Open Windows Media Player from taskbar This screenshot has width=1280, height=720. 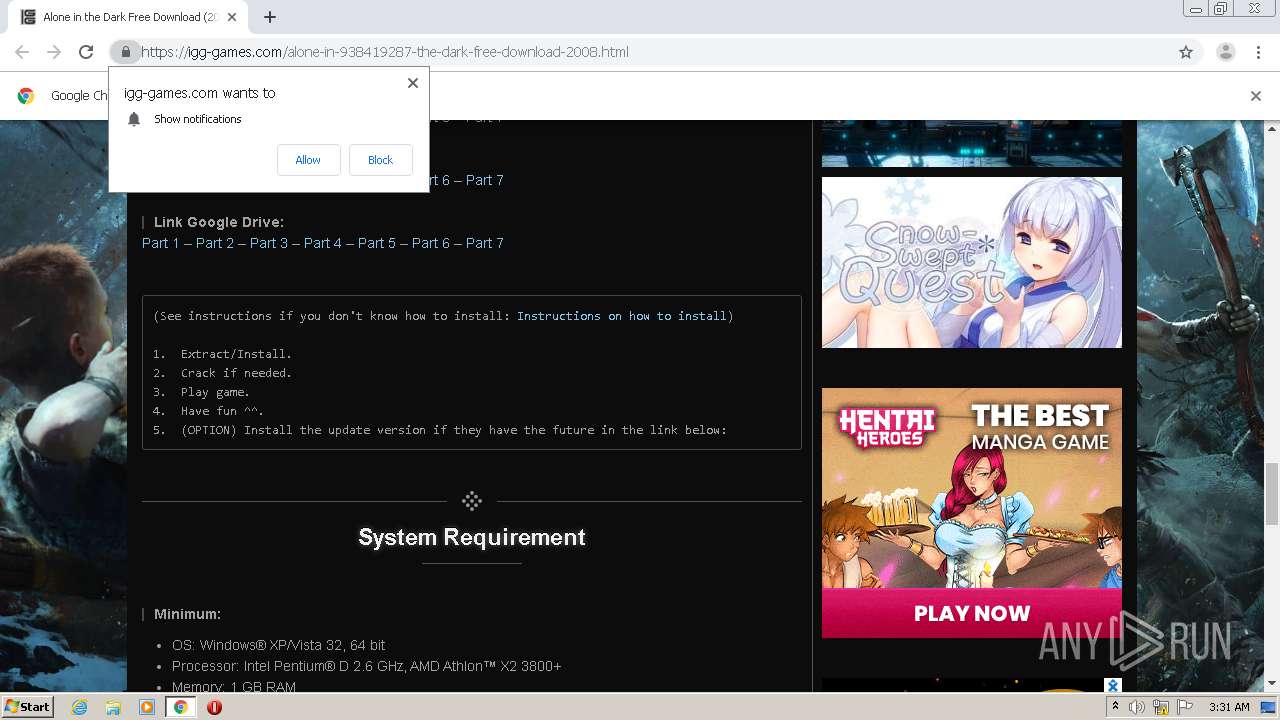point(147,707)
